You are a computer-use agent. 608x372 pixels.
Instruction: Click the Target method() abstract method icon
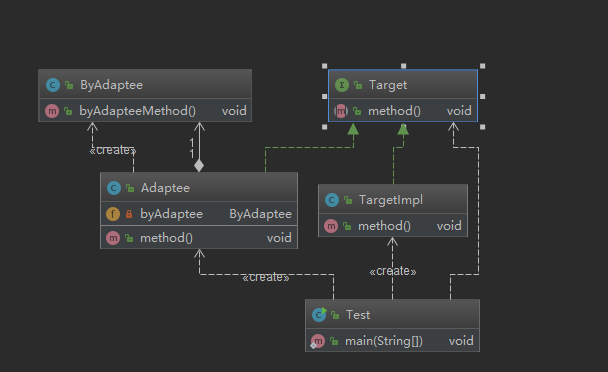[x=341, y=111]
